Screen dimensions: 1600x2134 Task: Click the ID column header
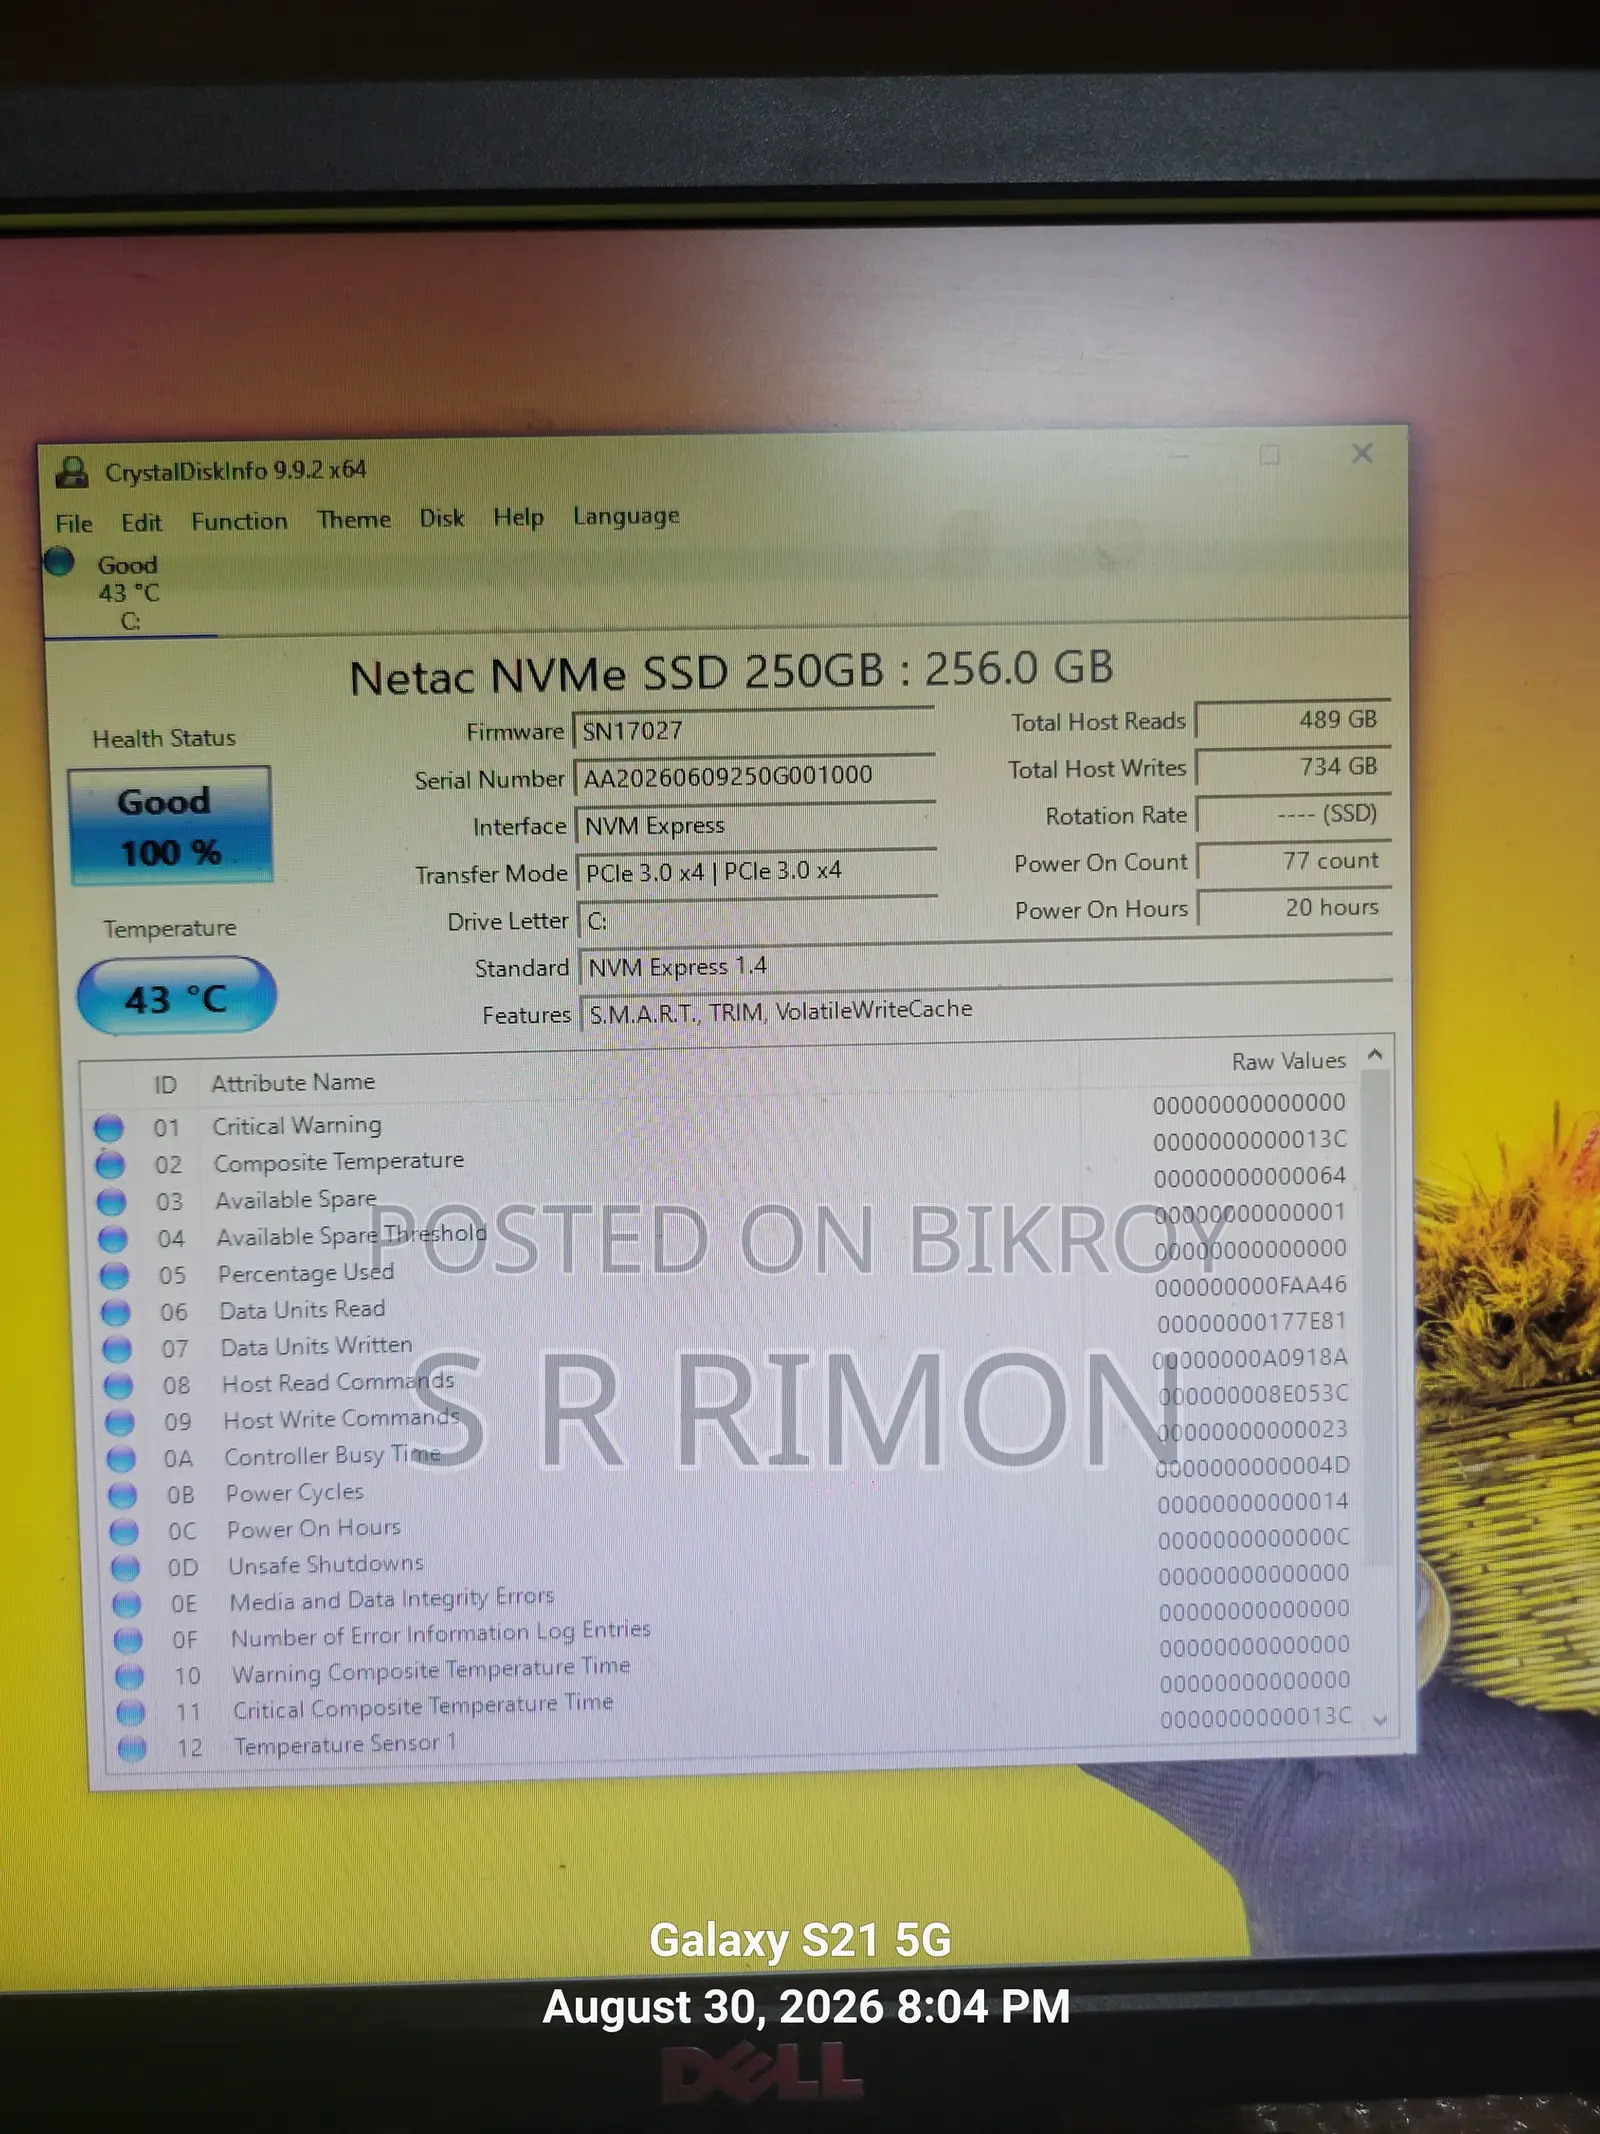[165, 1085]
